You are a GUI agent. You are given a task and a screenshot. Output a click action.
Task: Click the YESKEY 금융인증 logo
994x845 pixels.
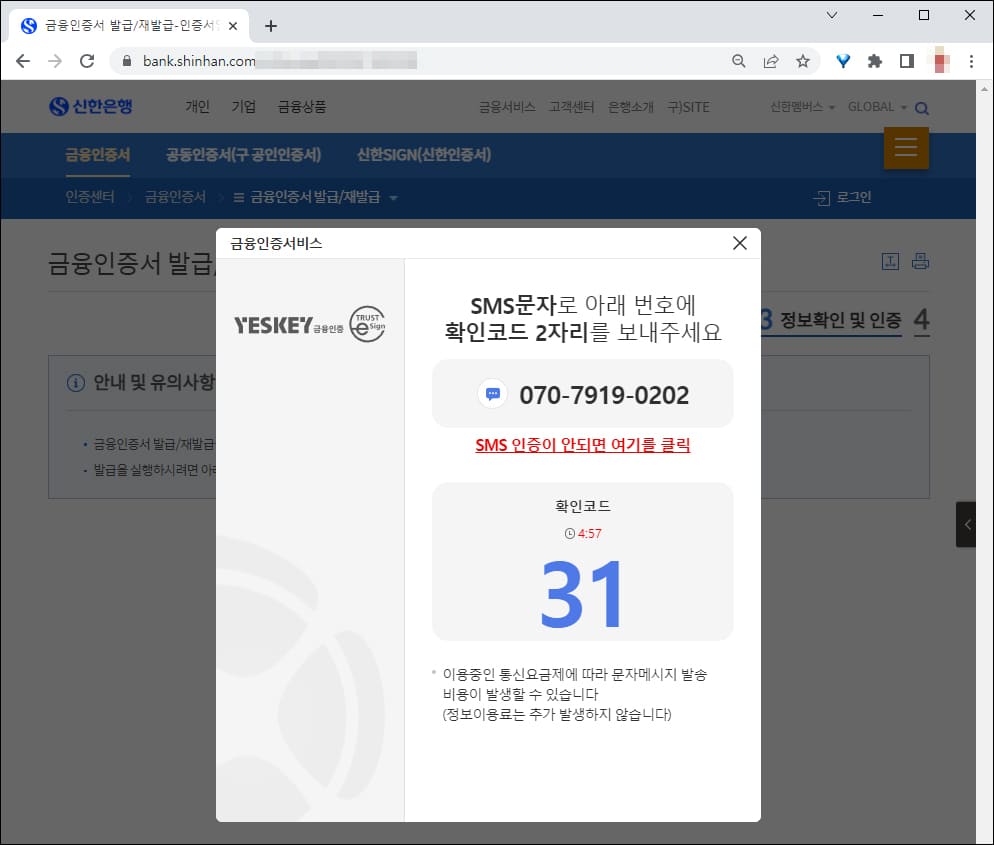(x=288, y=325)
